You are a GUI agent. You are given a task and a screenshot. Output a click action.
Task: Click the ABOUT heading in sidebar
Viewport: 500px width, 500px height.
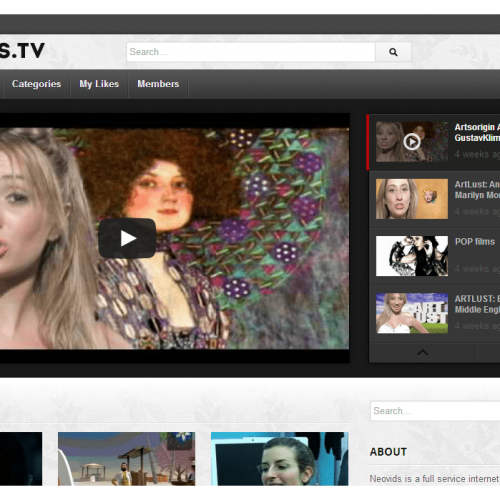coord(388,452)
